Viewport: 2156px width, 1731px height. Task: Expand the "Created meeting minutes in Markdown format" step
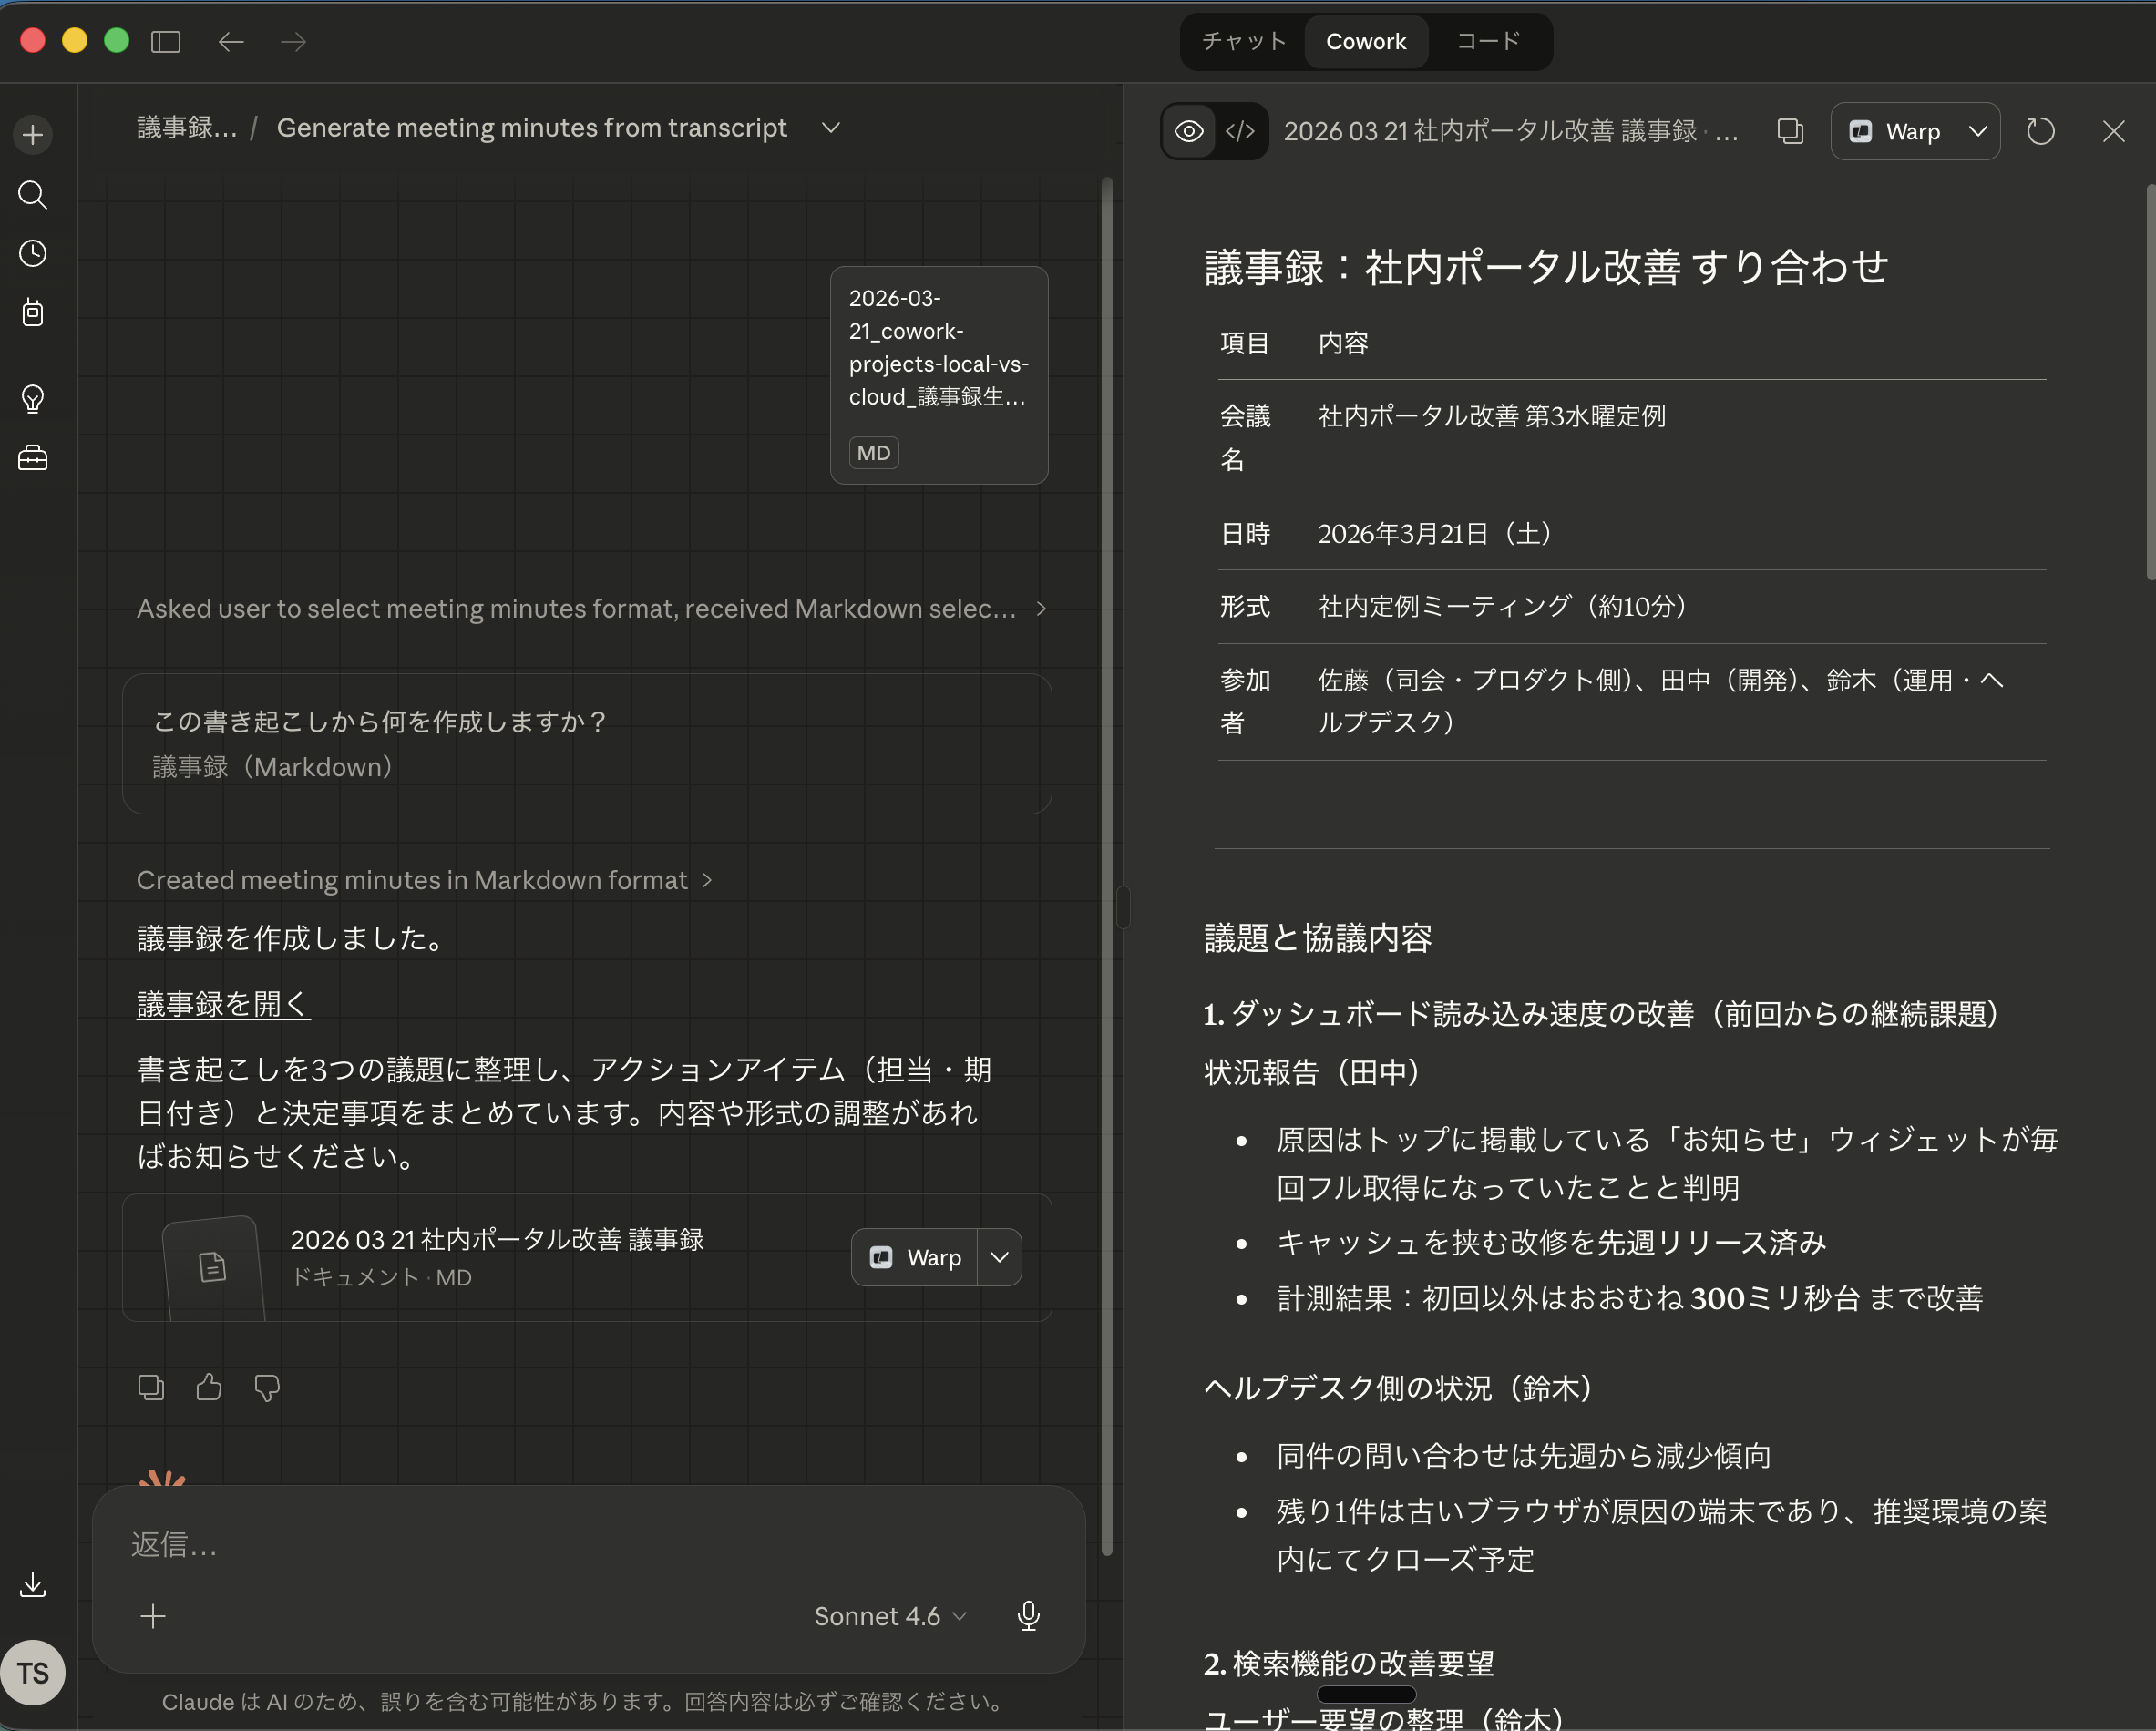click(x=424, y=880)
